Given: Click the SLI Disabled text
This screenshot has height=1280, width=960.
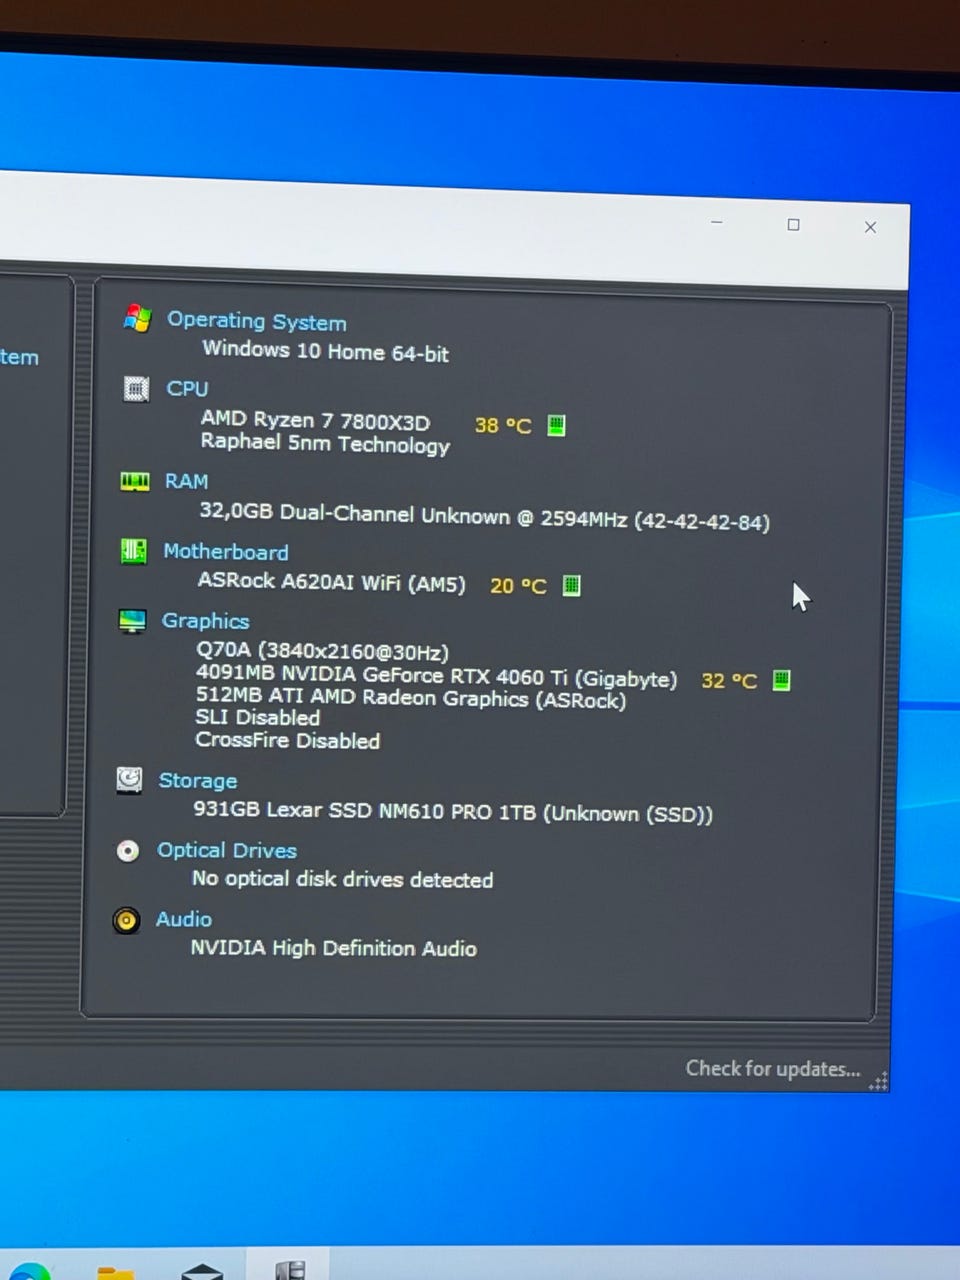Looking at the screenshot, I should [257, 717].
